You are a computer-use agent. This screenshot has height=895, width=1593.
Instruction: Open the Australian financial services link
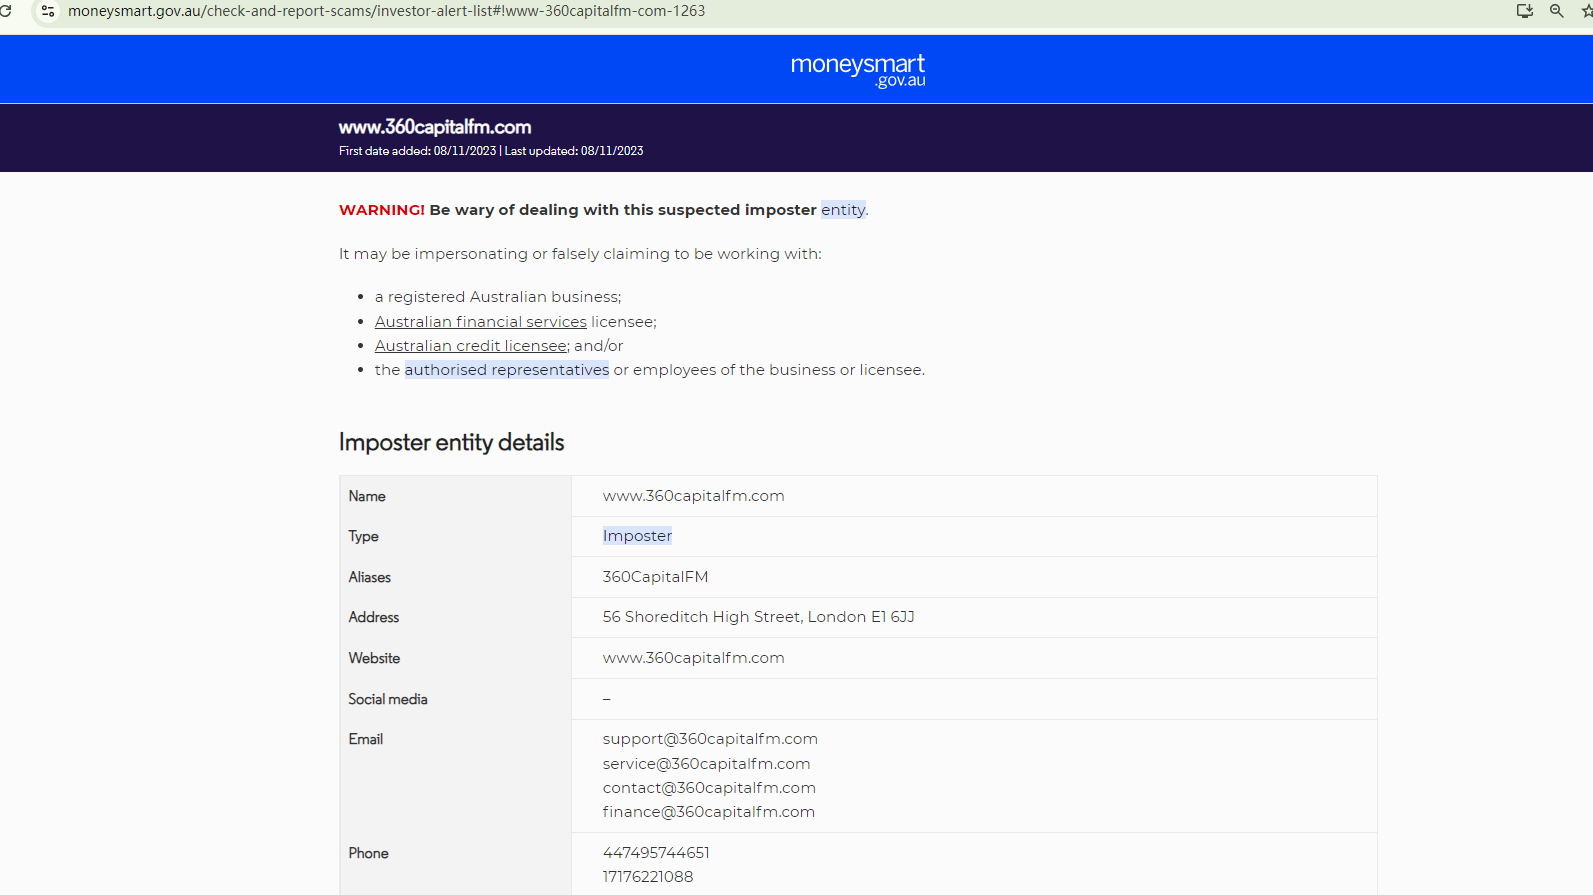pyautogui.click(x=481, y=322)
